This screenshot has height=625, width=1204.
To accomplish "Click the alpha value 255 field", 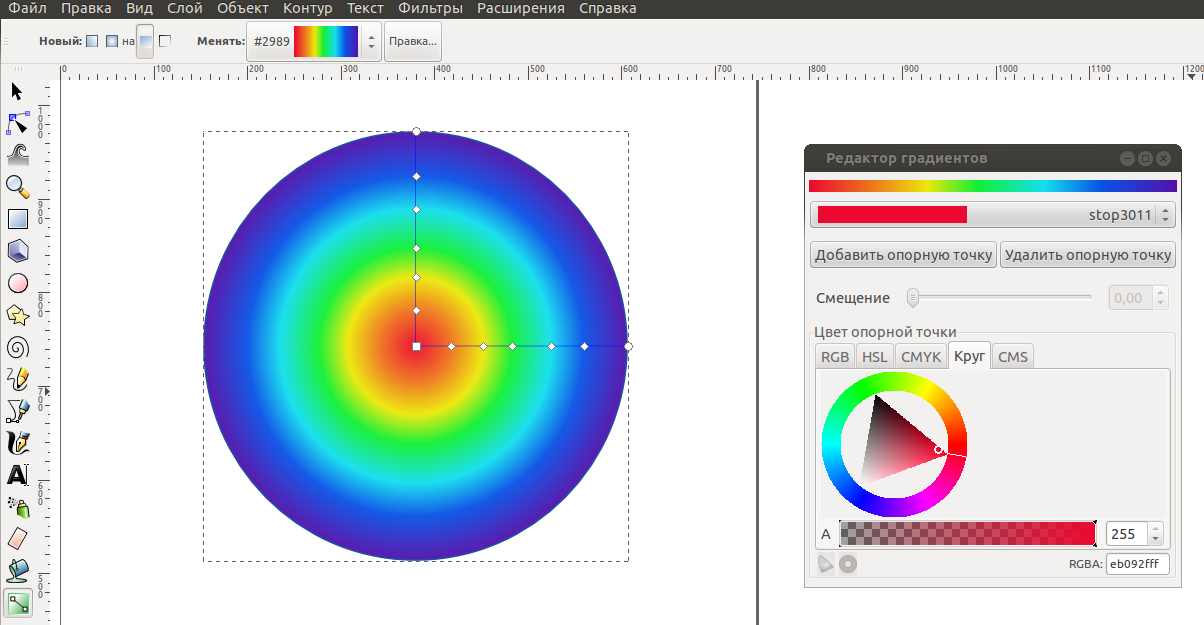I will tap(1126, 534).
